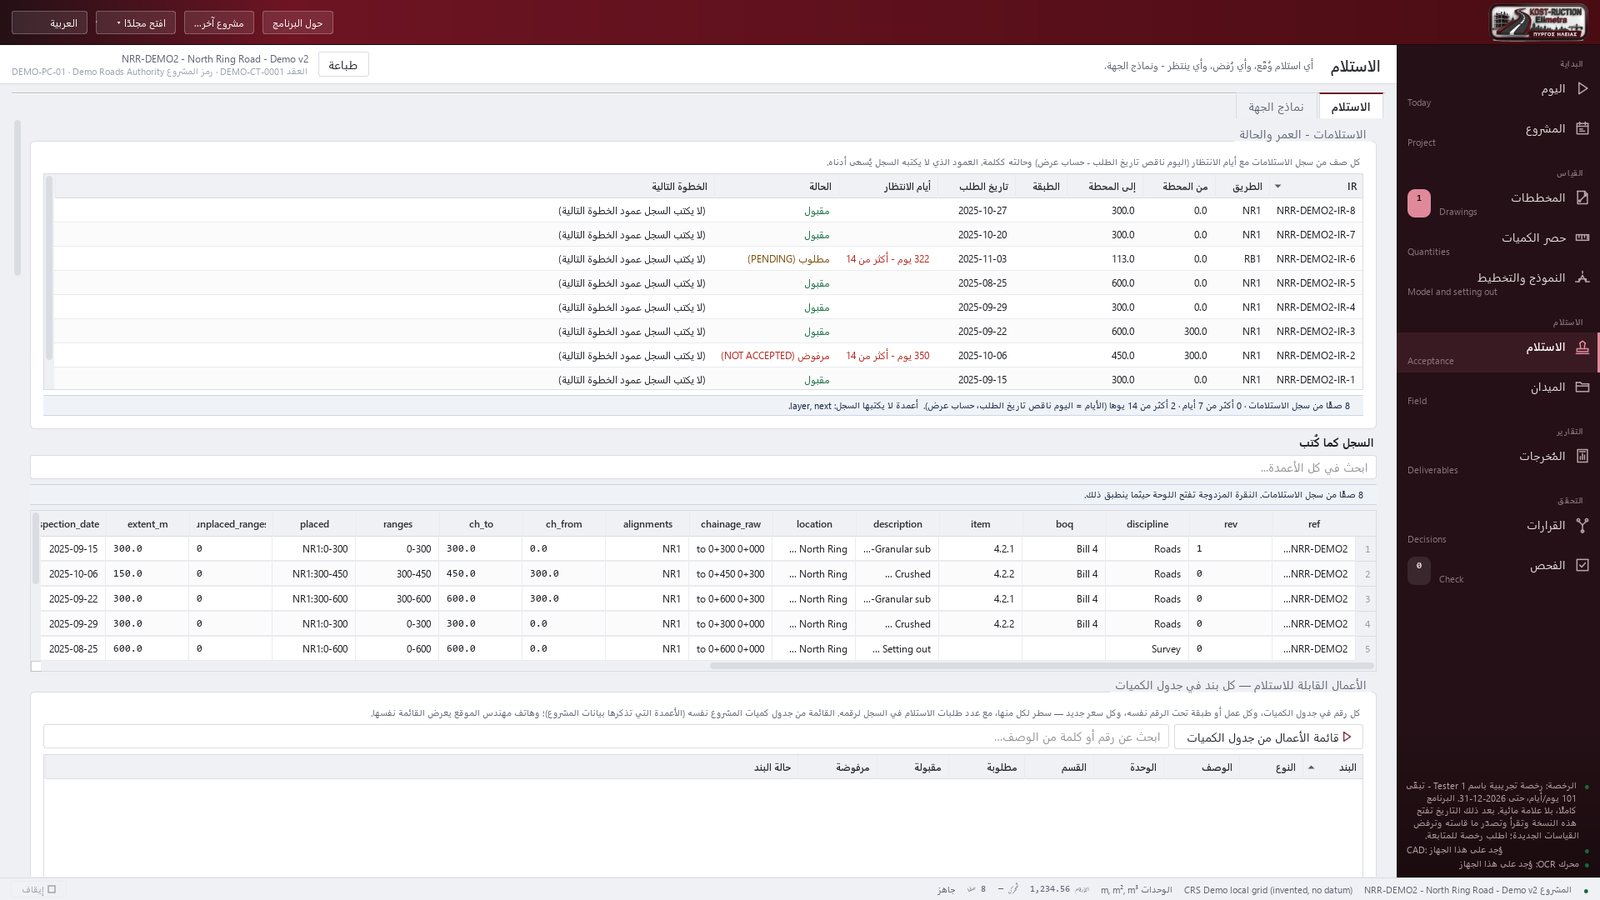The image size is (1600, 900).
Task: Toggle the إيقاف checkbox in status bar
Action: tap(52, 889)
